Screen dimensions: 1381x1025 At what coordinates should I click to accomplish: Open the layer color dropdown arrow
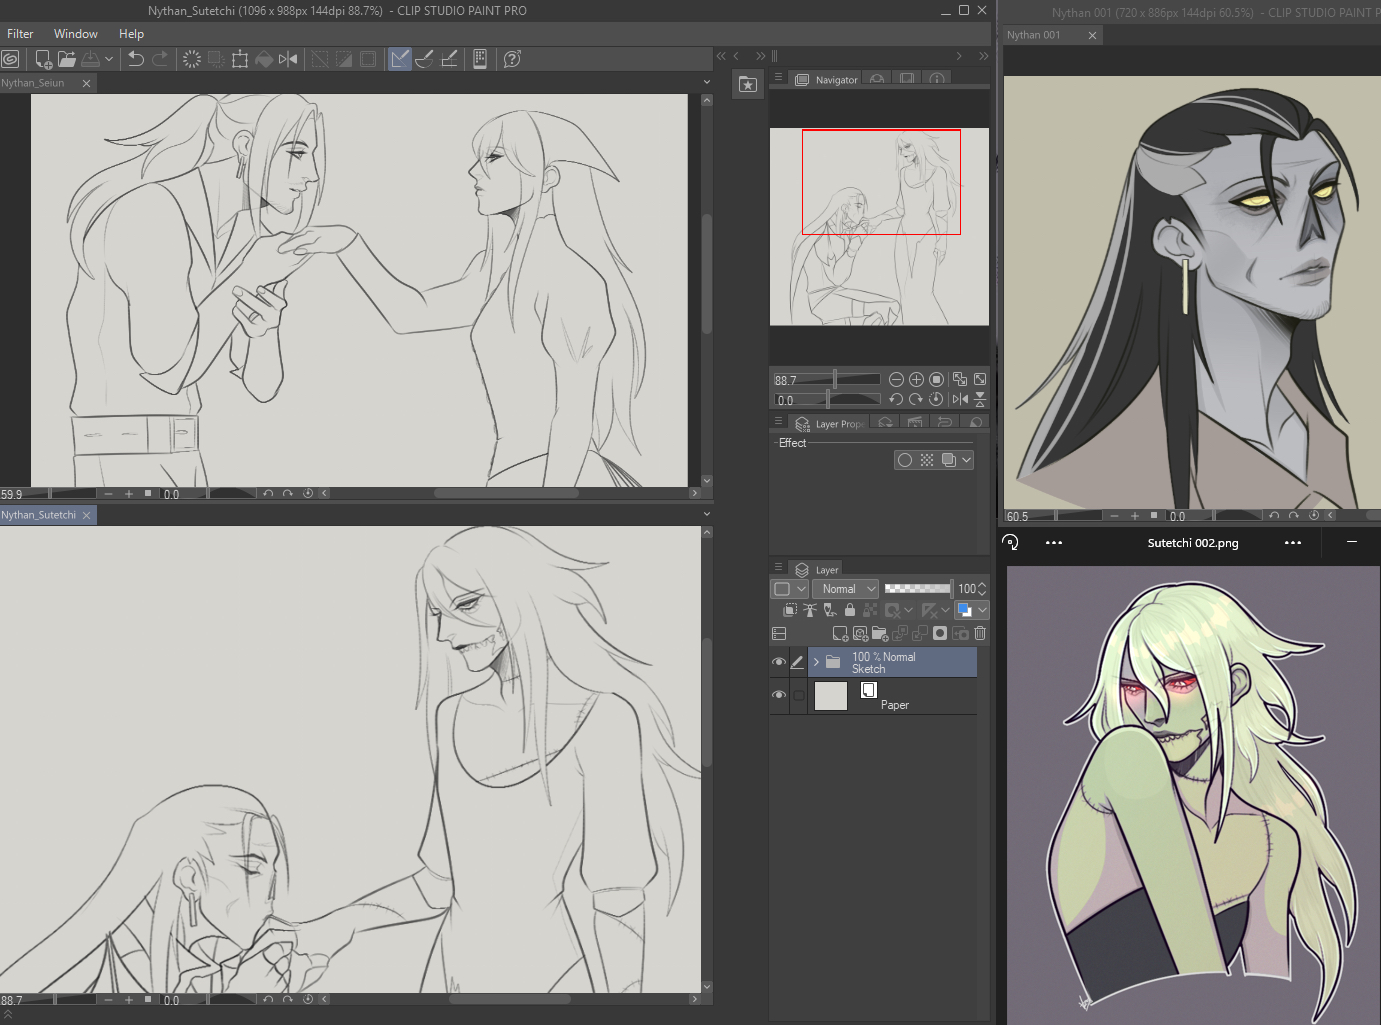[x=982, y=610]
